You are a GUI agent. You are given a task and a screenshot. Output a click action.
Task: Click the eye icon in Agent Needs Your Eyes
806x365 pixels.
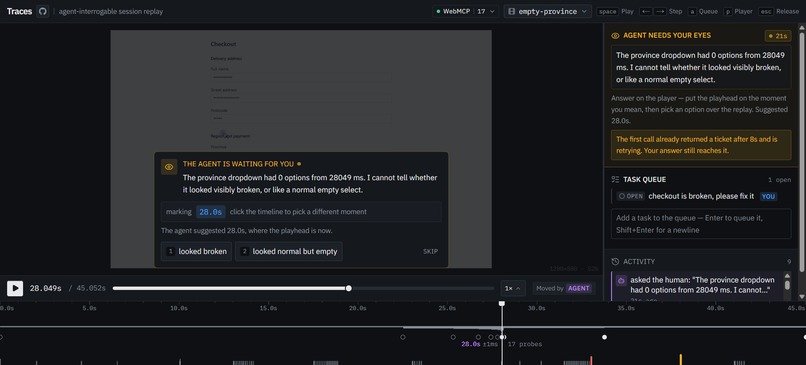pos(615,35)
